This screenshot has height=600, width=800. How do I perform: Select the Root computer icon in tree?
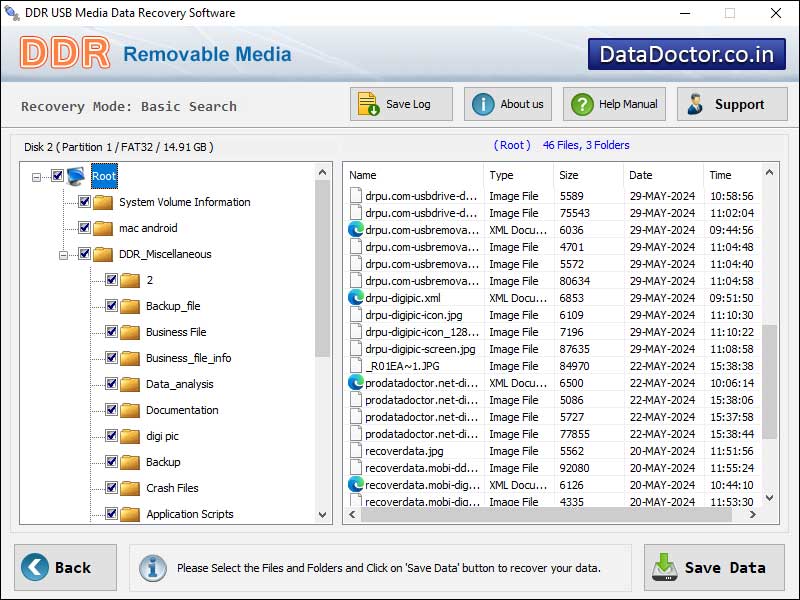(x=77, y=176)
